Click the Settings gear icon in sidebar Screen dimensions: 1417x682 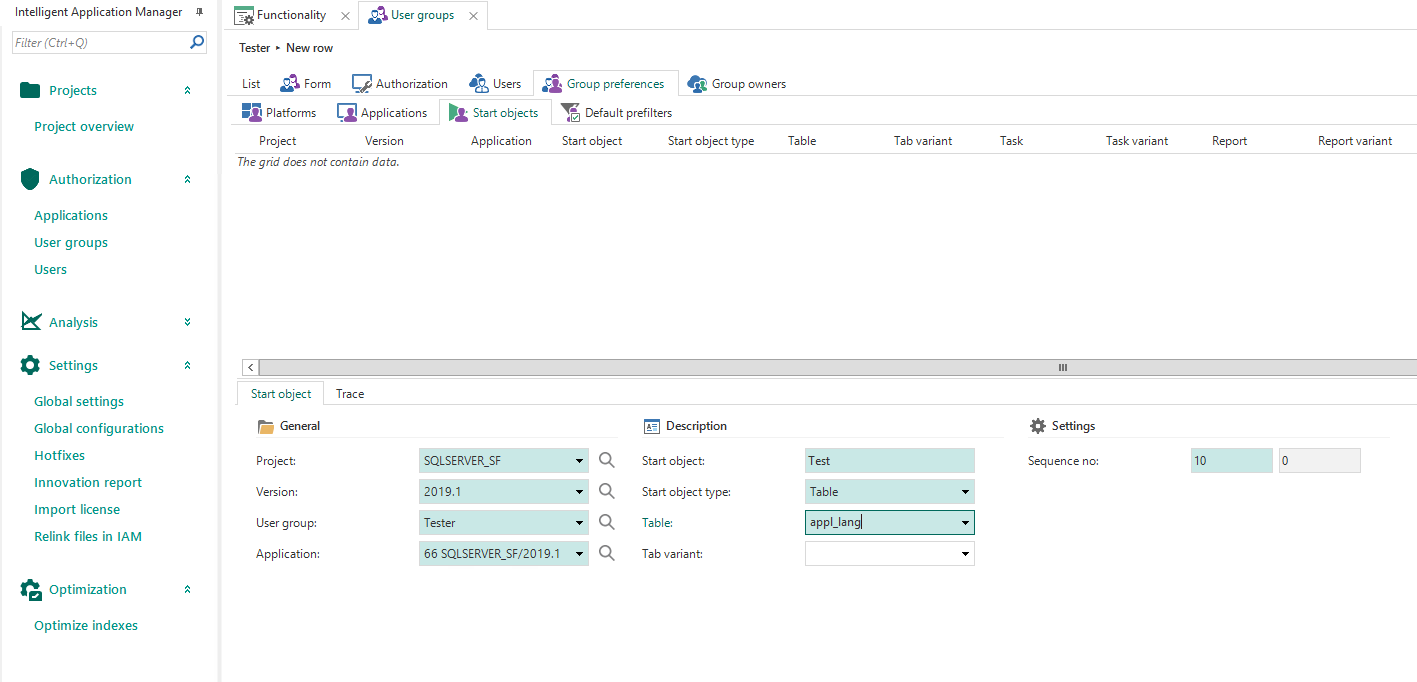tap(30, 365)
